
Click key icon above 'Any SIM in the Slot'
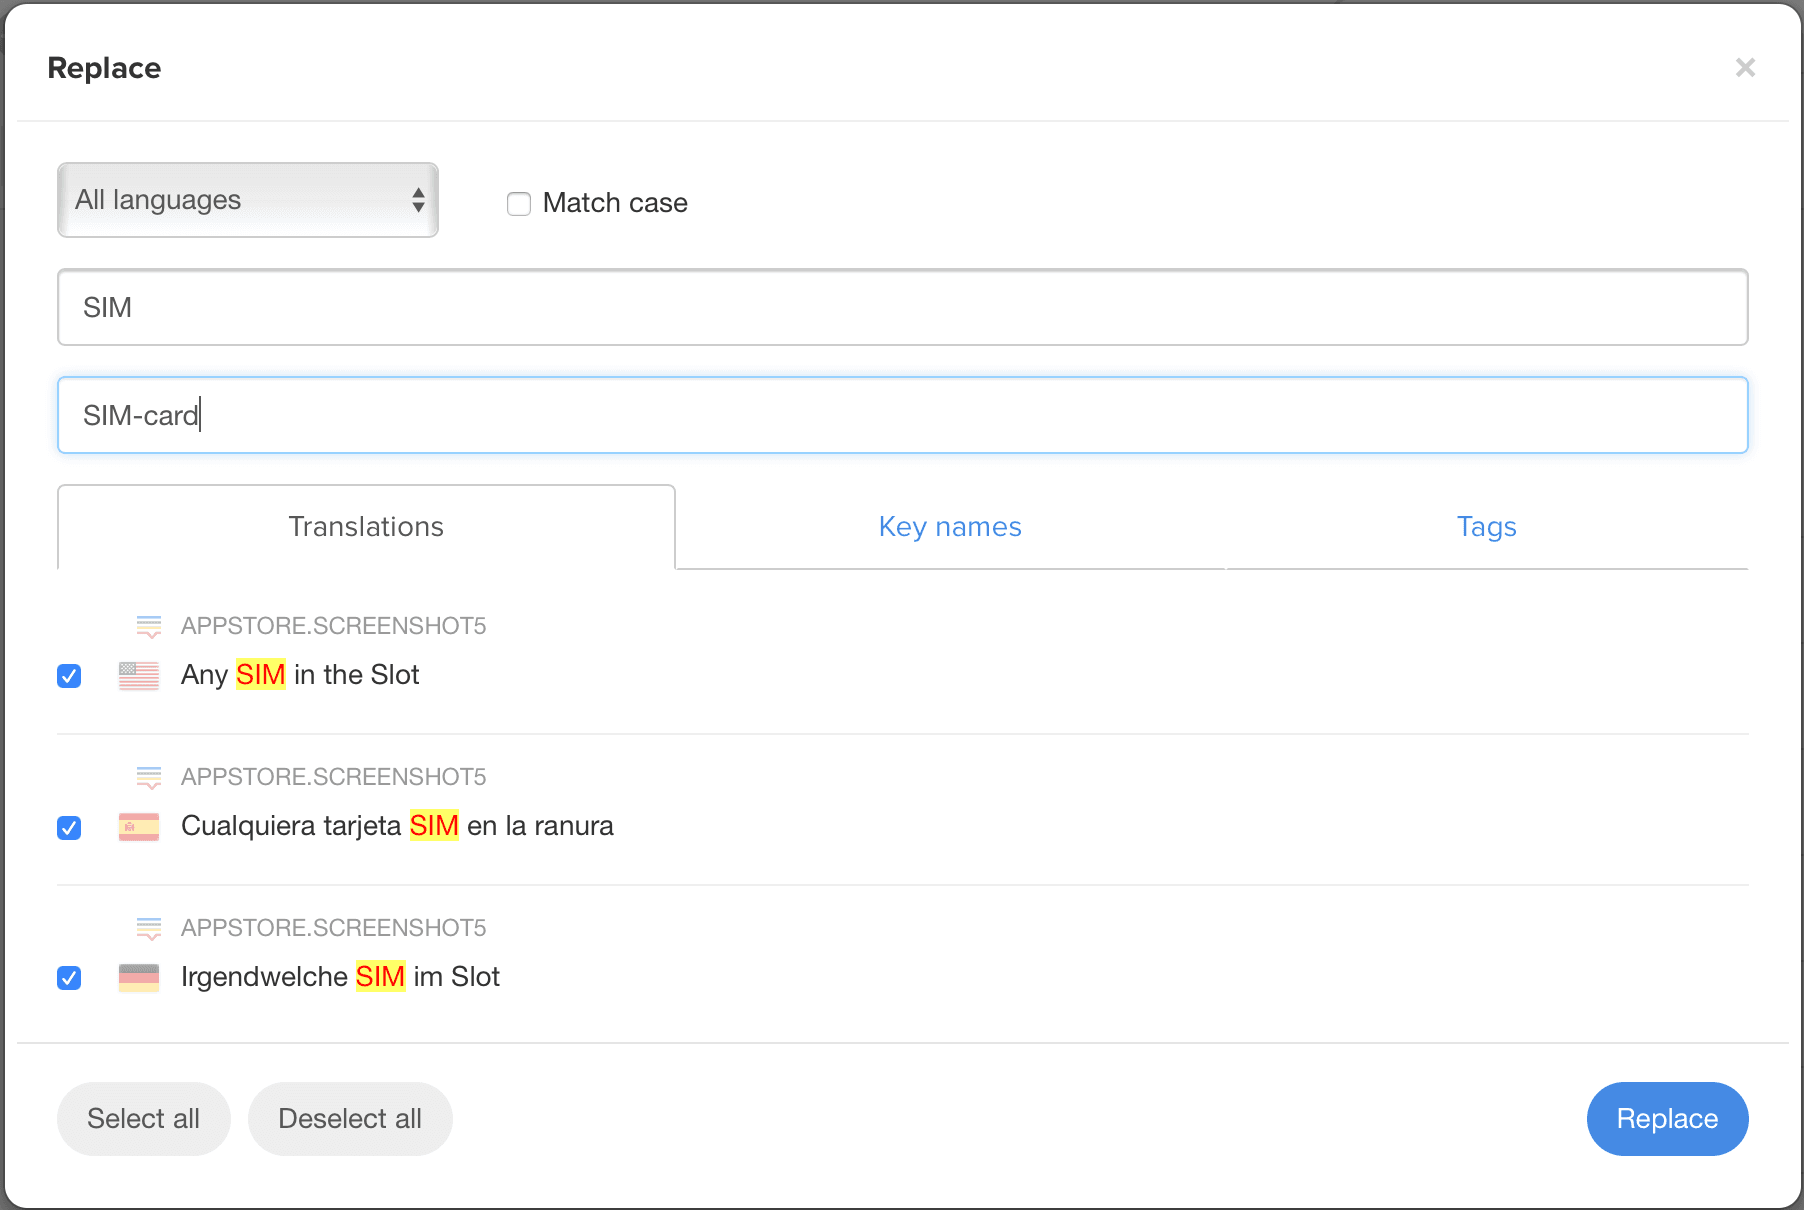(x=149, y=627)
